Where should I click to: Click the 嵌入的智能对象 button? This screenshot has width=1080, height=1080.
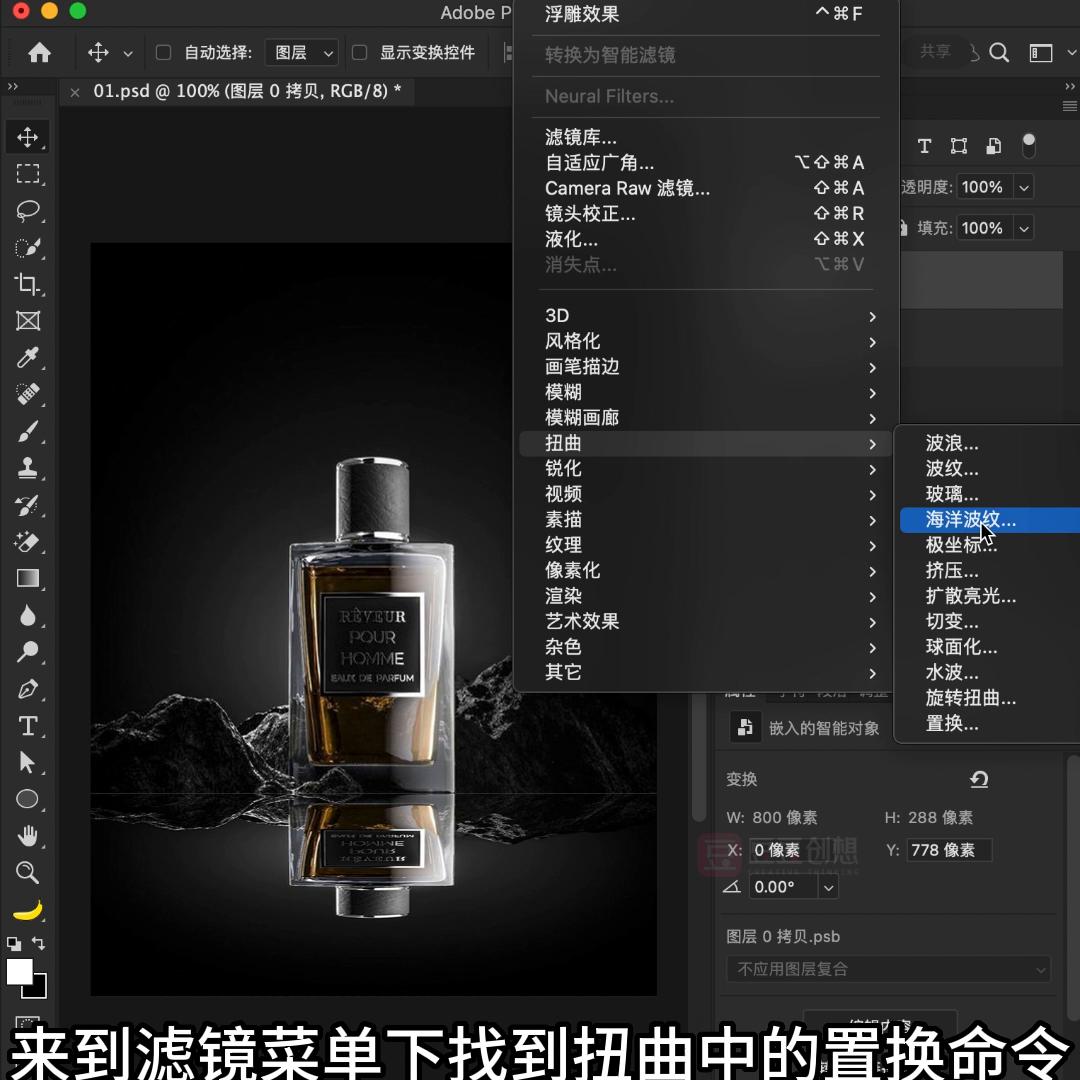tap(745, 728)
